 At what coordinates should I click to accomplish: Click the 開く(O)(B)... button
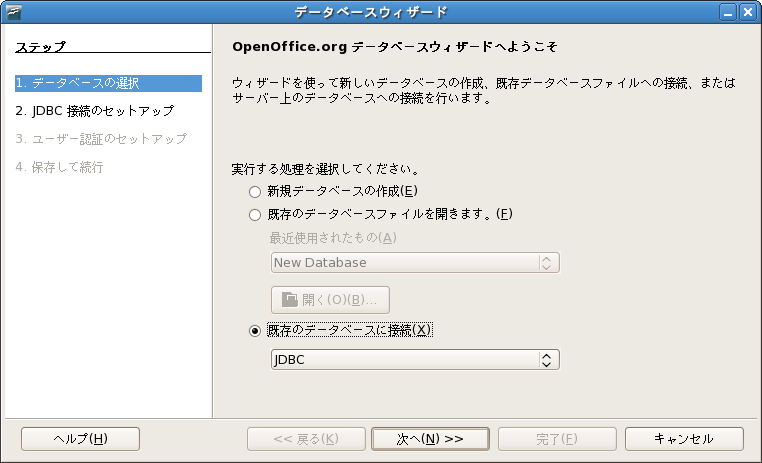tap(330, 300)
